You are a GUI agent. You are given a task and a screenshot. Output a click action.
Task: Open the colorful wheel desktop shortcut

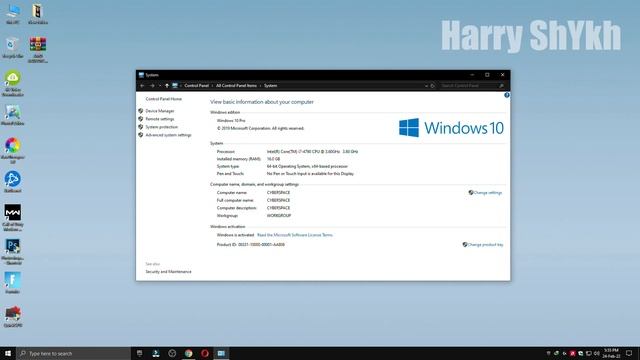[x=13, y=151]
